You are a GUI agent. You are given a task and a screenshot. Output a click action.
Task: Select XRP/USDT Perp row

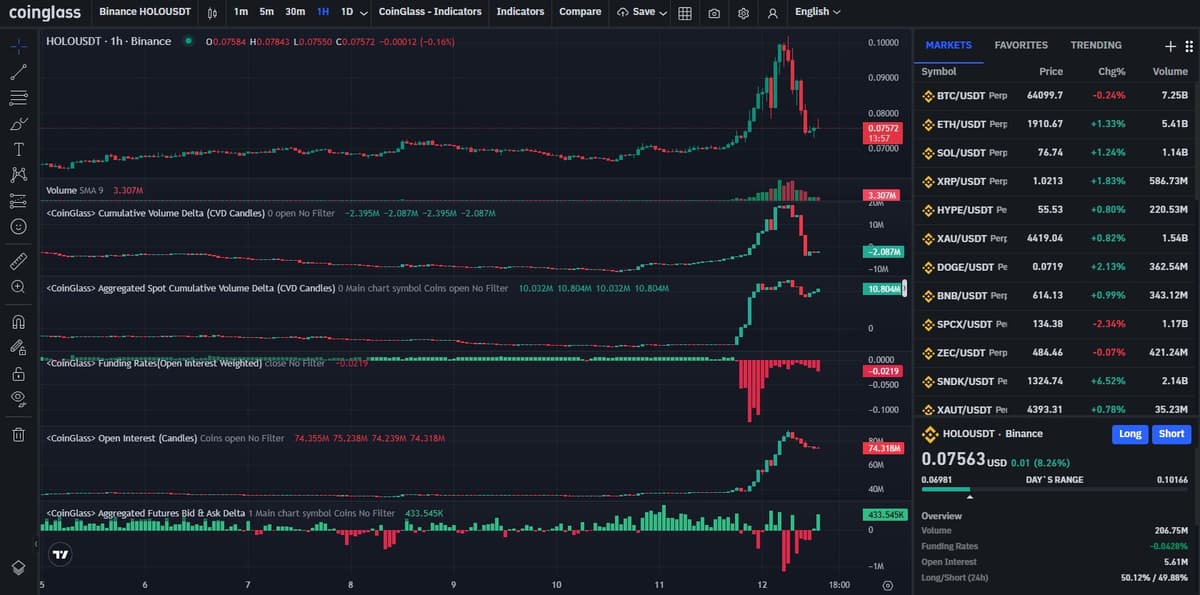point(1055,181)
